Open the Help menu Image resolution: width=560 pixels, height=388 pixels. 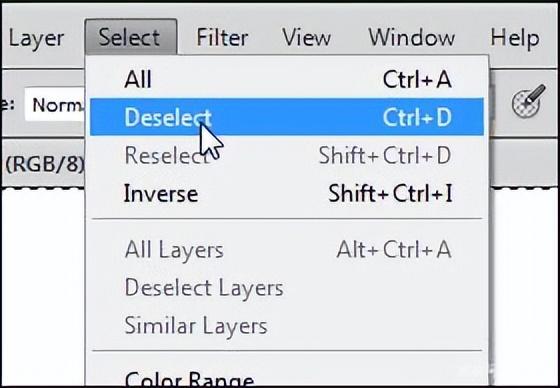point(515,38)
